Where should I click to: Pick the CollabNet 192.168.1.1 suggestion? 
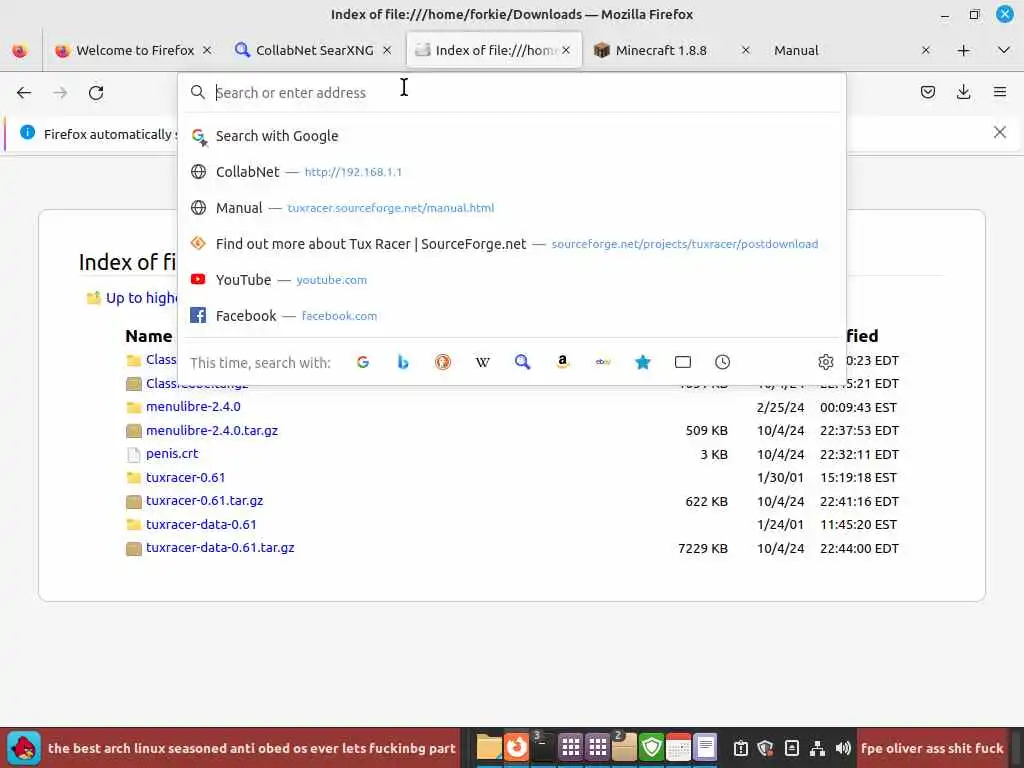(512, 172)
